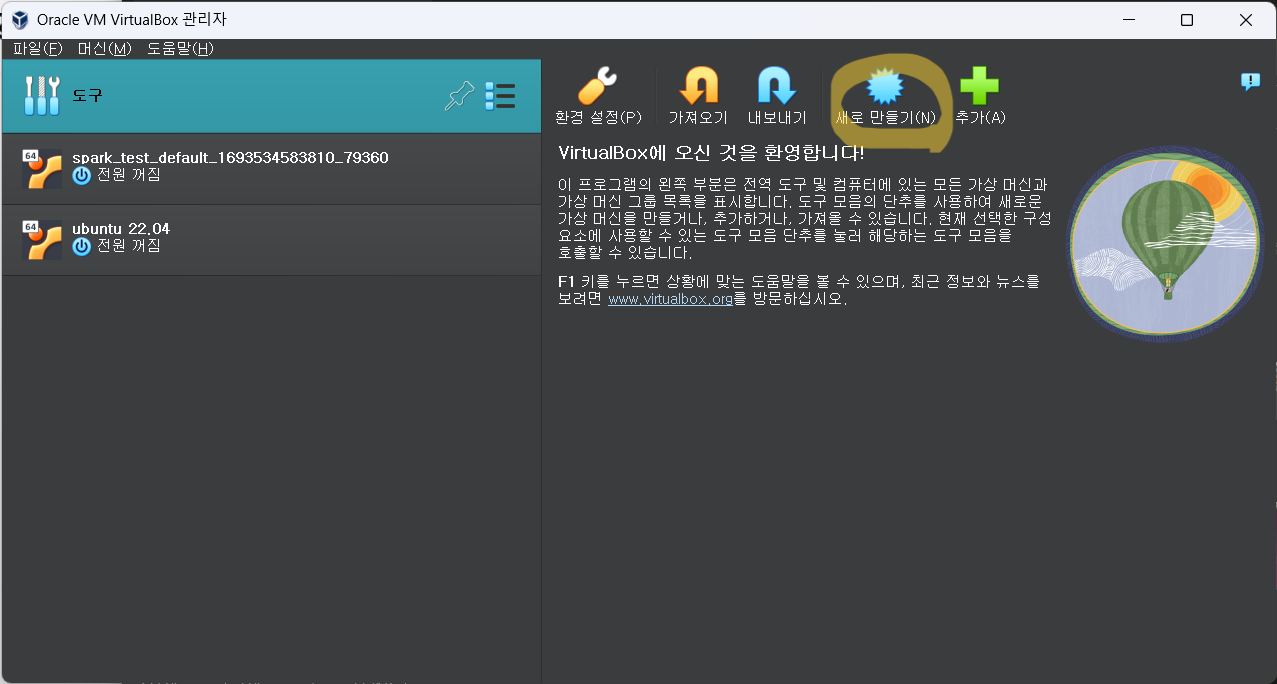
Task: Open the notification center icon at top right
Action: click(x=1250, y=82)
